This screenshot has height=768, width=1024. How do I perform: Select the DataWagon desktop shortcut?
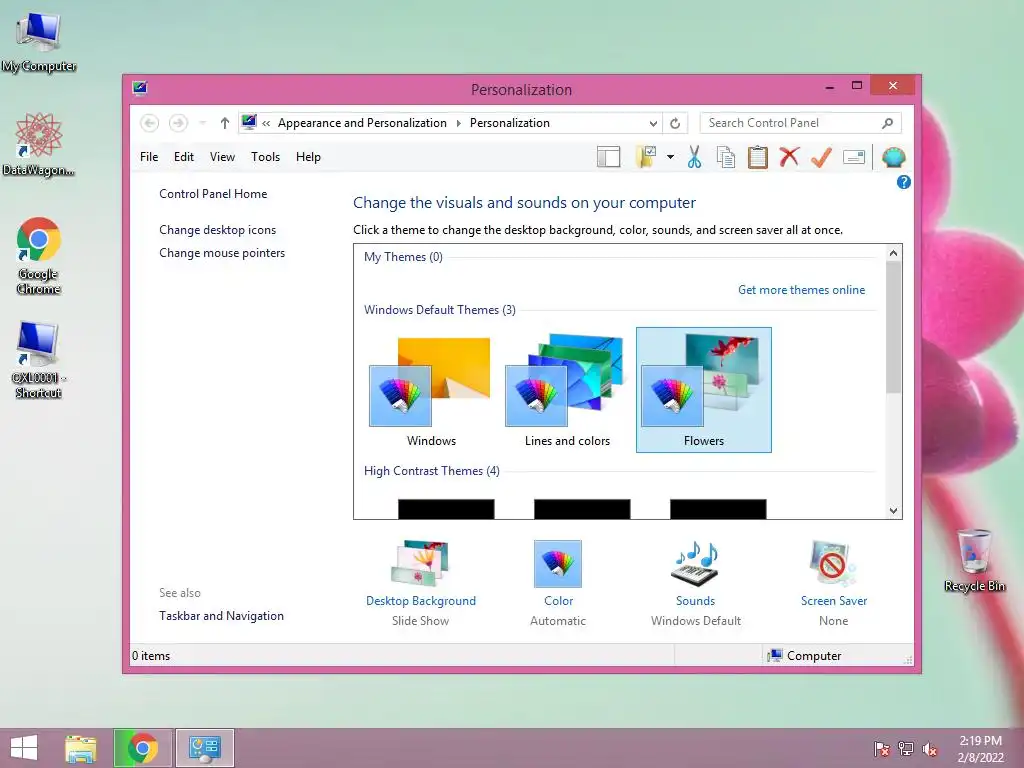tap(39, 144)
